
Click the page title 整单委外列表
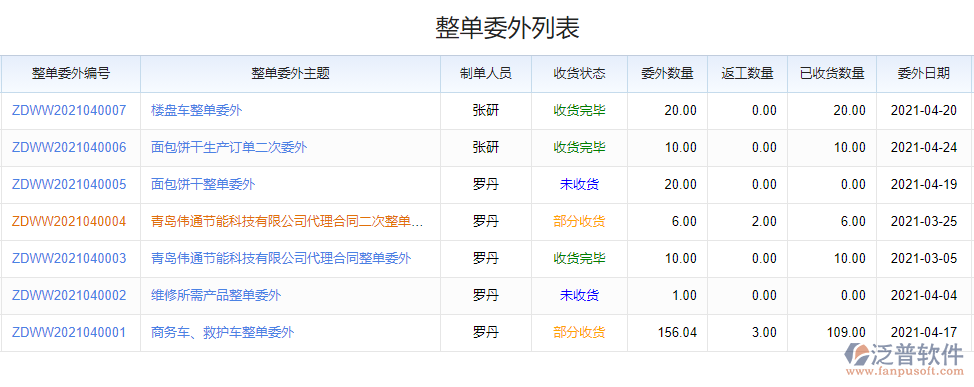click(x=507, y=29)
